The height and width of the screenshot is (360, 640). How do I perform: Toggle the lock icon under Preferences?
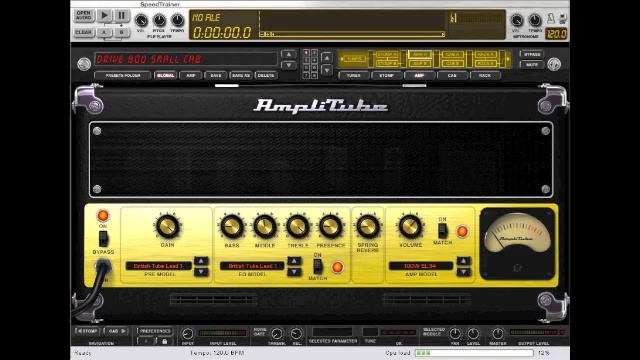[x=164, y=341]
